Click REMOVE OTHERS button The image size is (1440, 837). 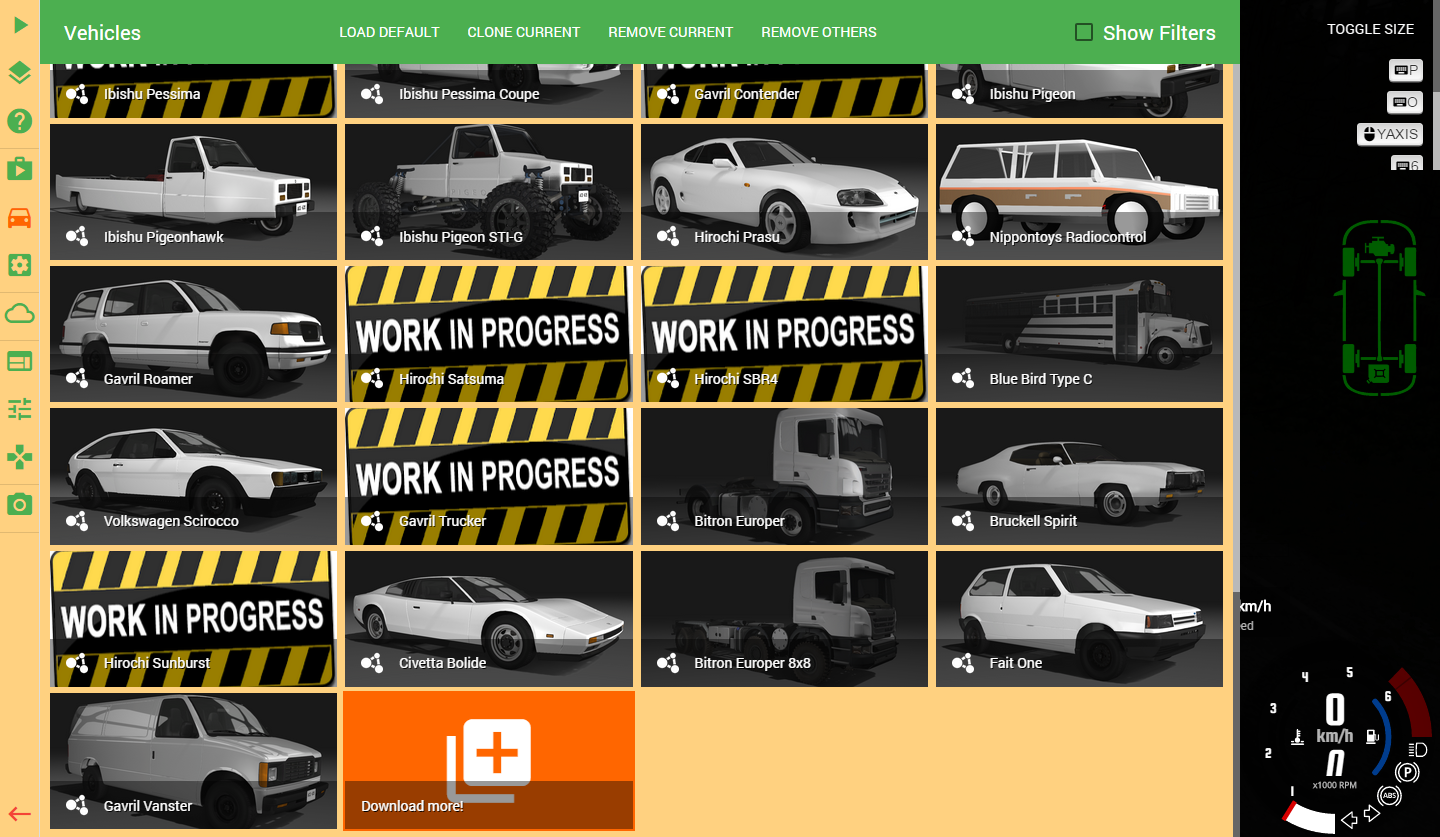(x=819, y=32)
